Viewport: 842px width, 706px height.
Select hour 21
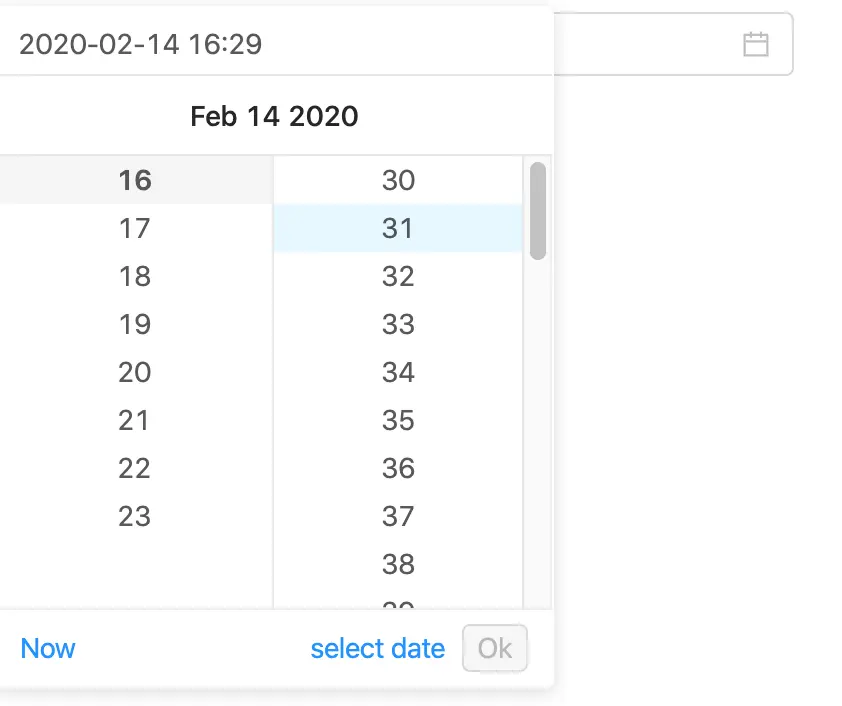coord(134,420)
